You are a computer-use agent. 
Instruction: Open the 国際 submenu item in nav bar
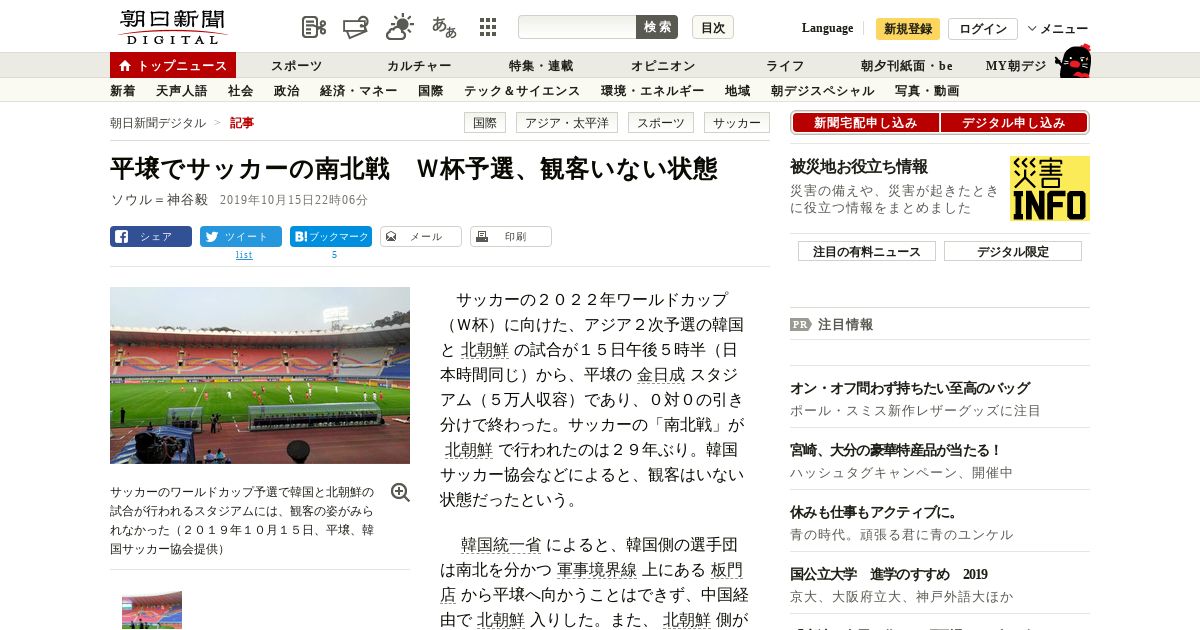coord(431,91)
